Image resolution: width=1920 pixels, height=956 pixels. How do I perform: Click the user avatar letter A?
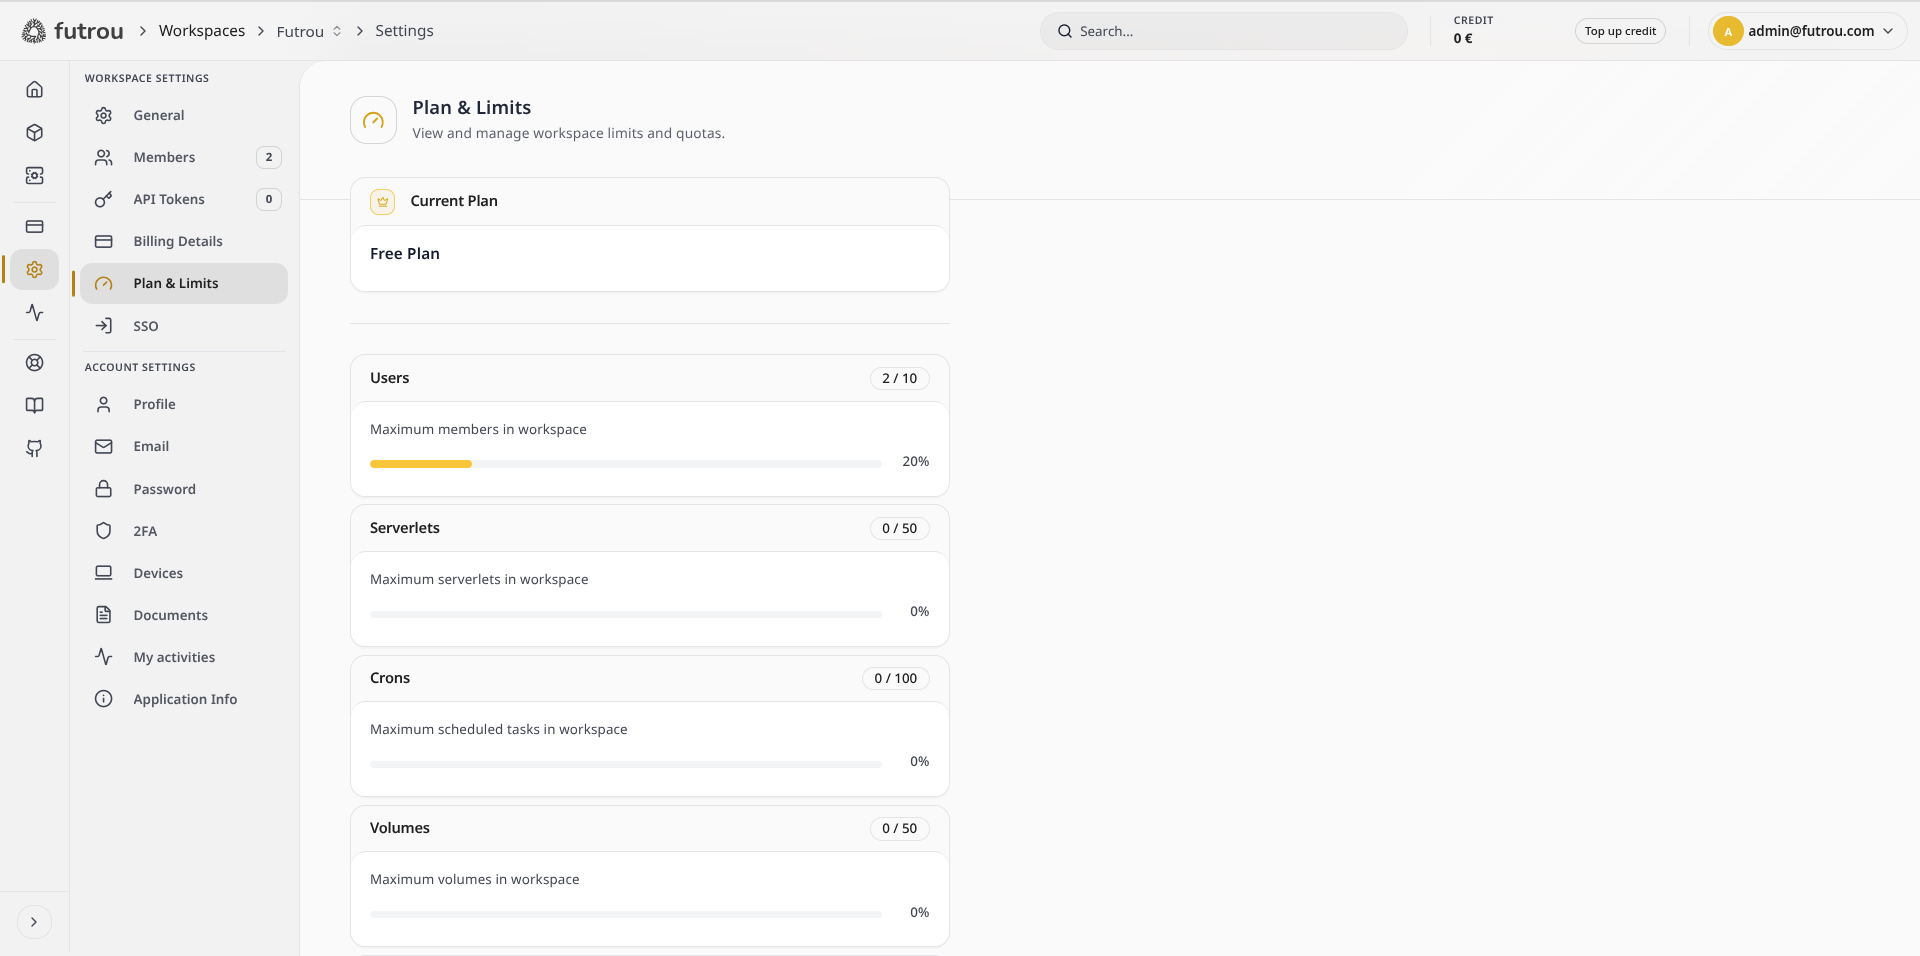pyautogui.click(x=1727, y=31)
